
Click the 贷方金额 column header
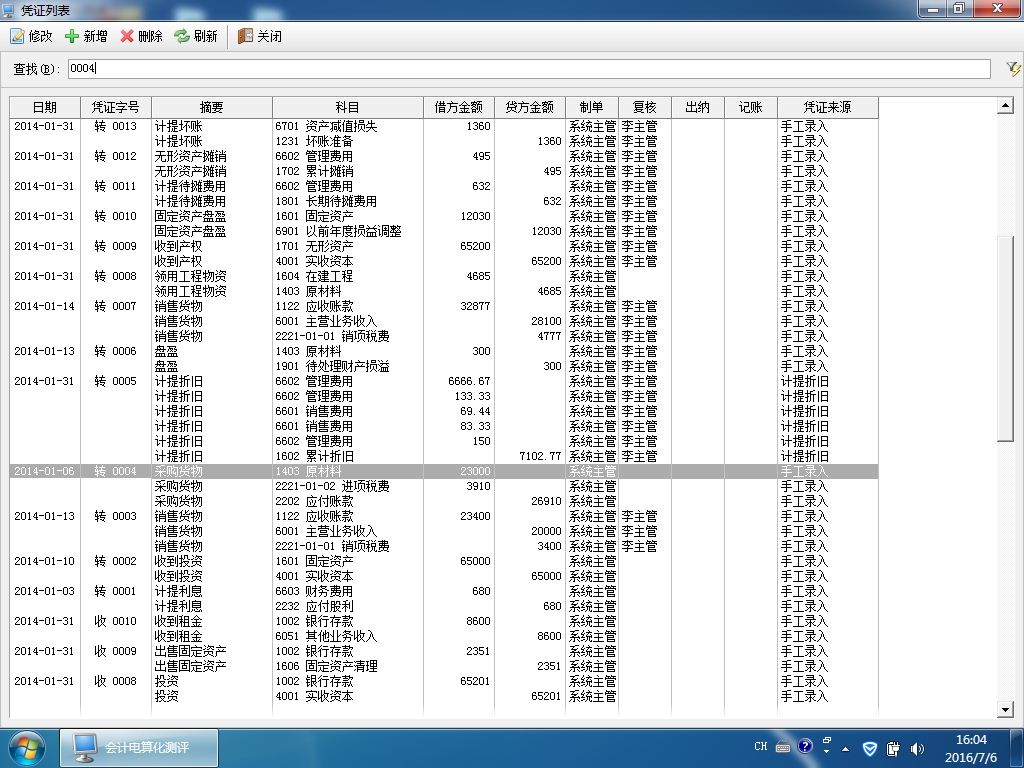[x=530, y=107]
